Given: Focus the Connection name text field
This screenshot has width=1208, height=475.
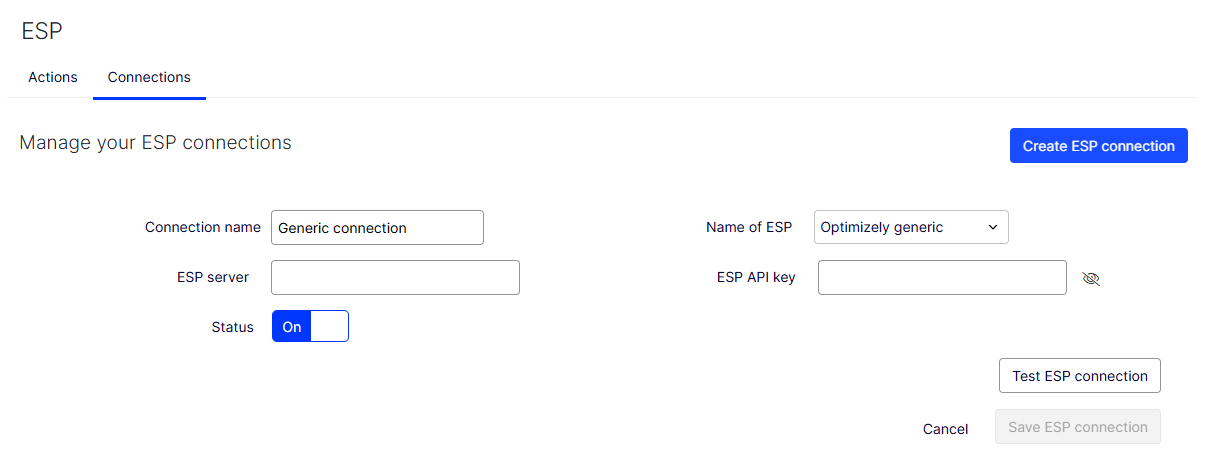Looking at the screenshot, I should pyautogui.click(x=377, y=228).
